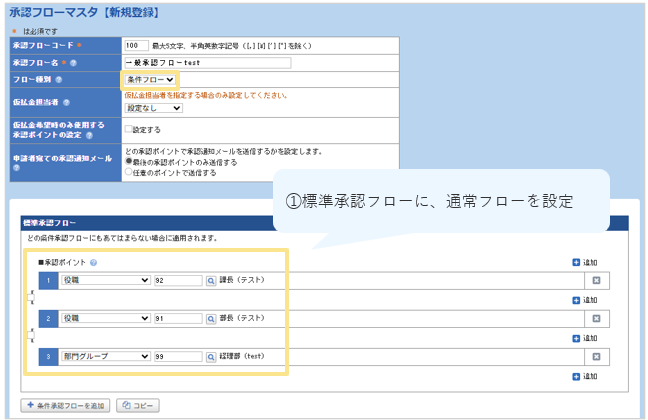Search icon beside code 91
The width and height of the screenshot is (648, 420).
coord(211,319)
